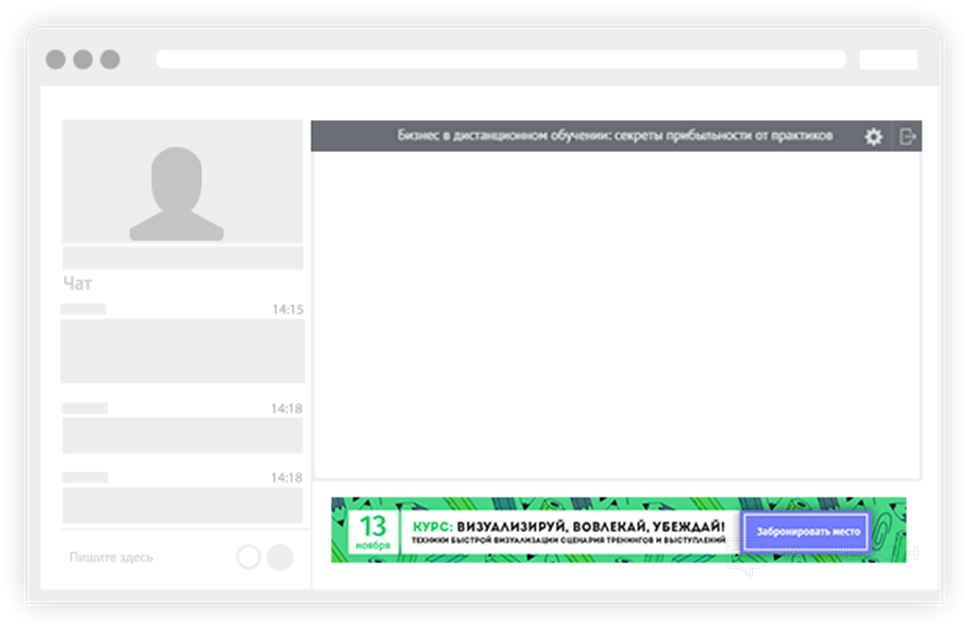The height and width of the screenshot is (630, 969).
Task: Click the name bar under presenter avatar
Action: click(183, 258)
